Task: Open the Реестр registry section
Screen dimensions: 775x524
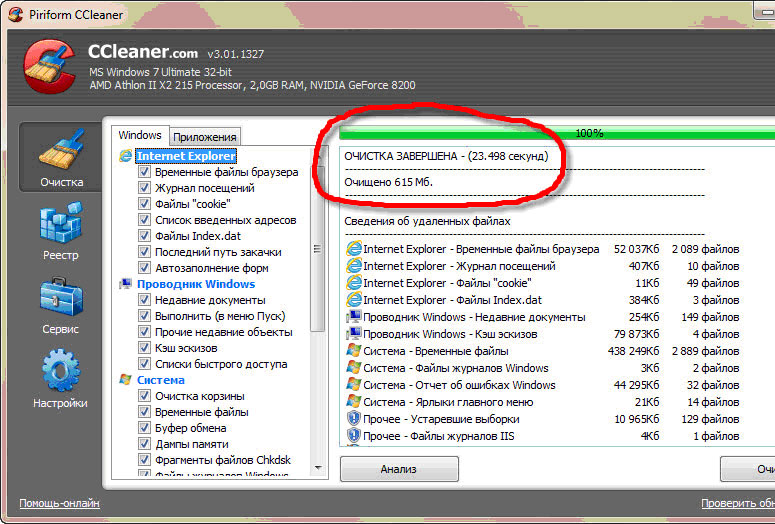Action: 61,231
